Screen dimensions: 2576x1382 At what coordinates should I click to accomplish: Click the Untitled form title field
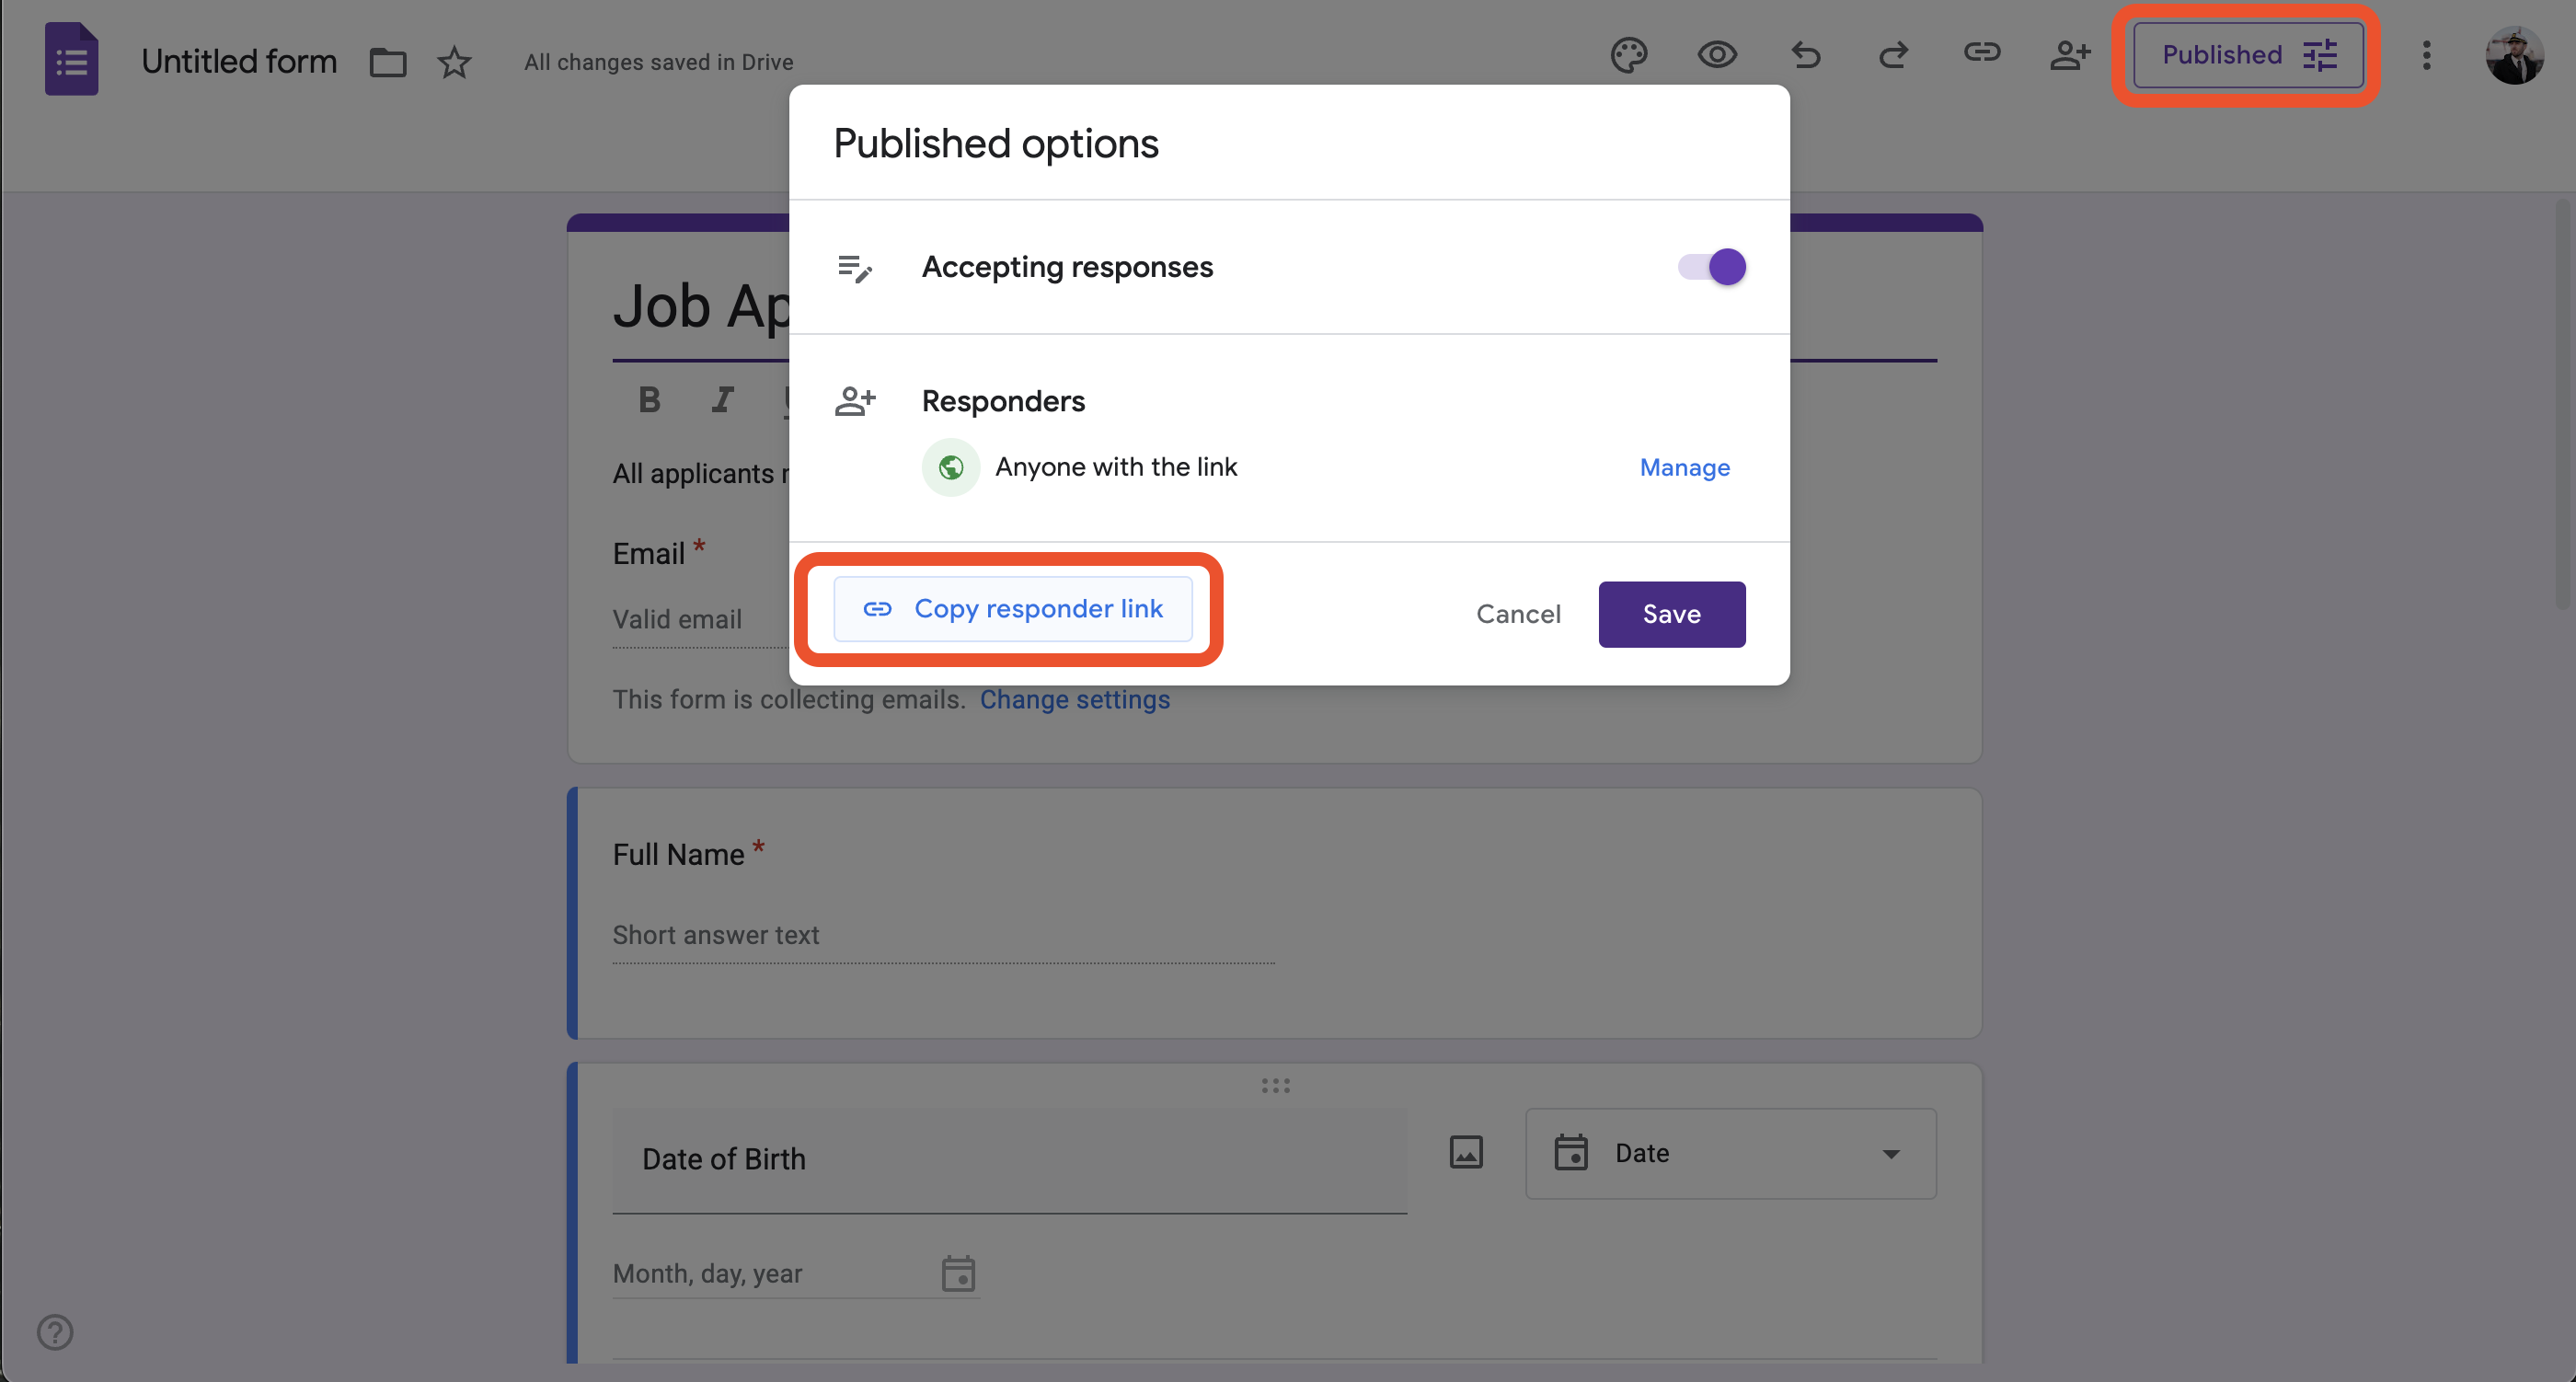coord(239,61)
